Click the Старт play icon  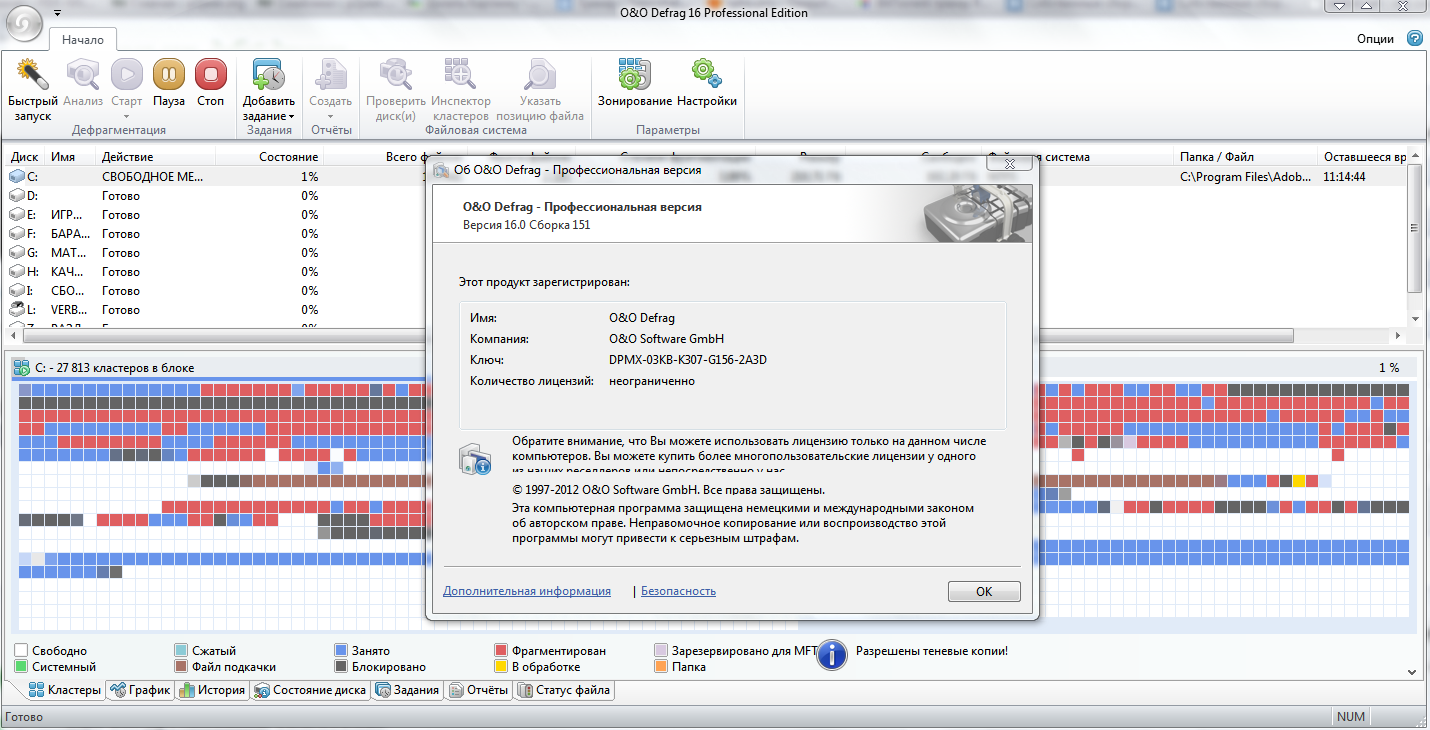tap(127, 74)
